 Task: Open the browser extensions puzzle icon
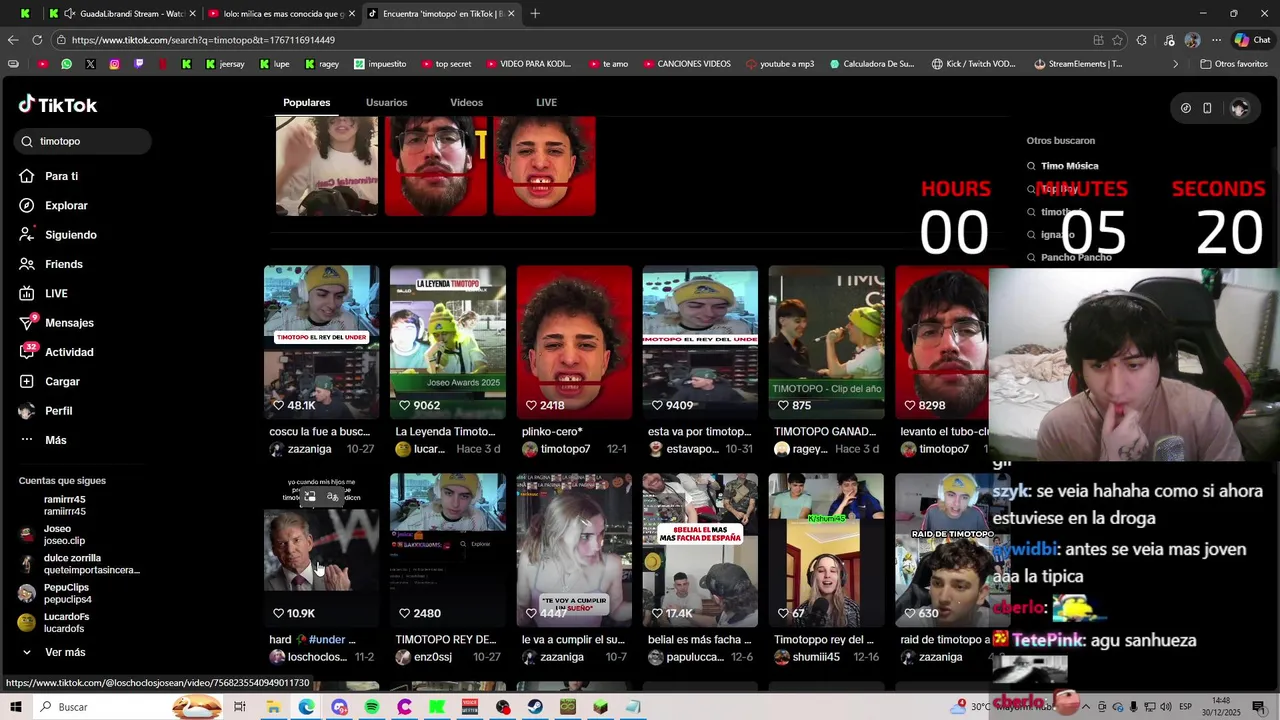tap(1142, 40)
